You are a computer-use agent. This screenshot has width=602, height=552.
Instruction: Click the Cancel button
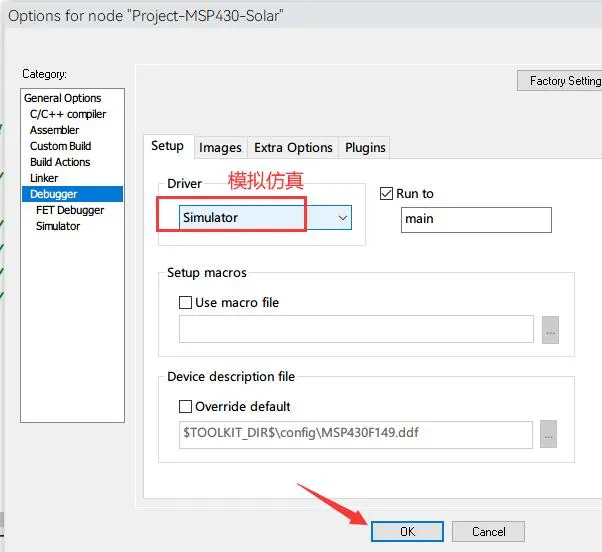[x=488, y=532]
